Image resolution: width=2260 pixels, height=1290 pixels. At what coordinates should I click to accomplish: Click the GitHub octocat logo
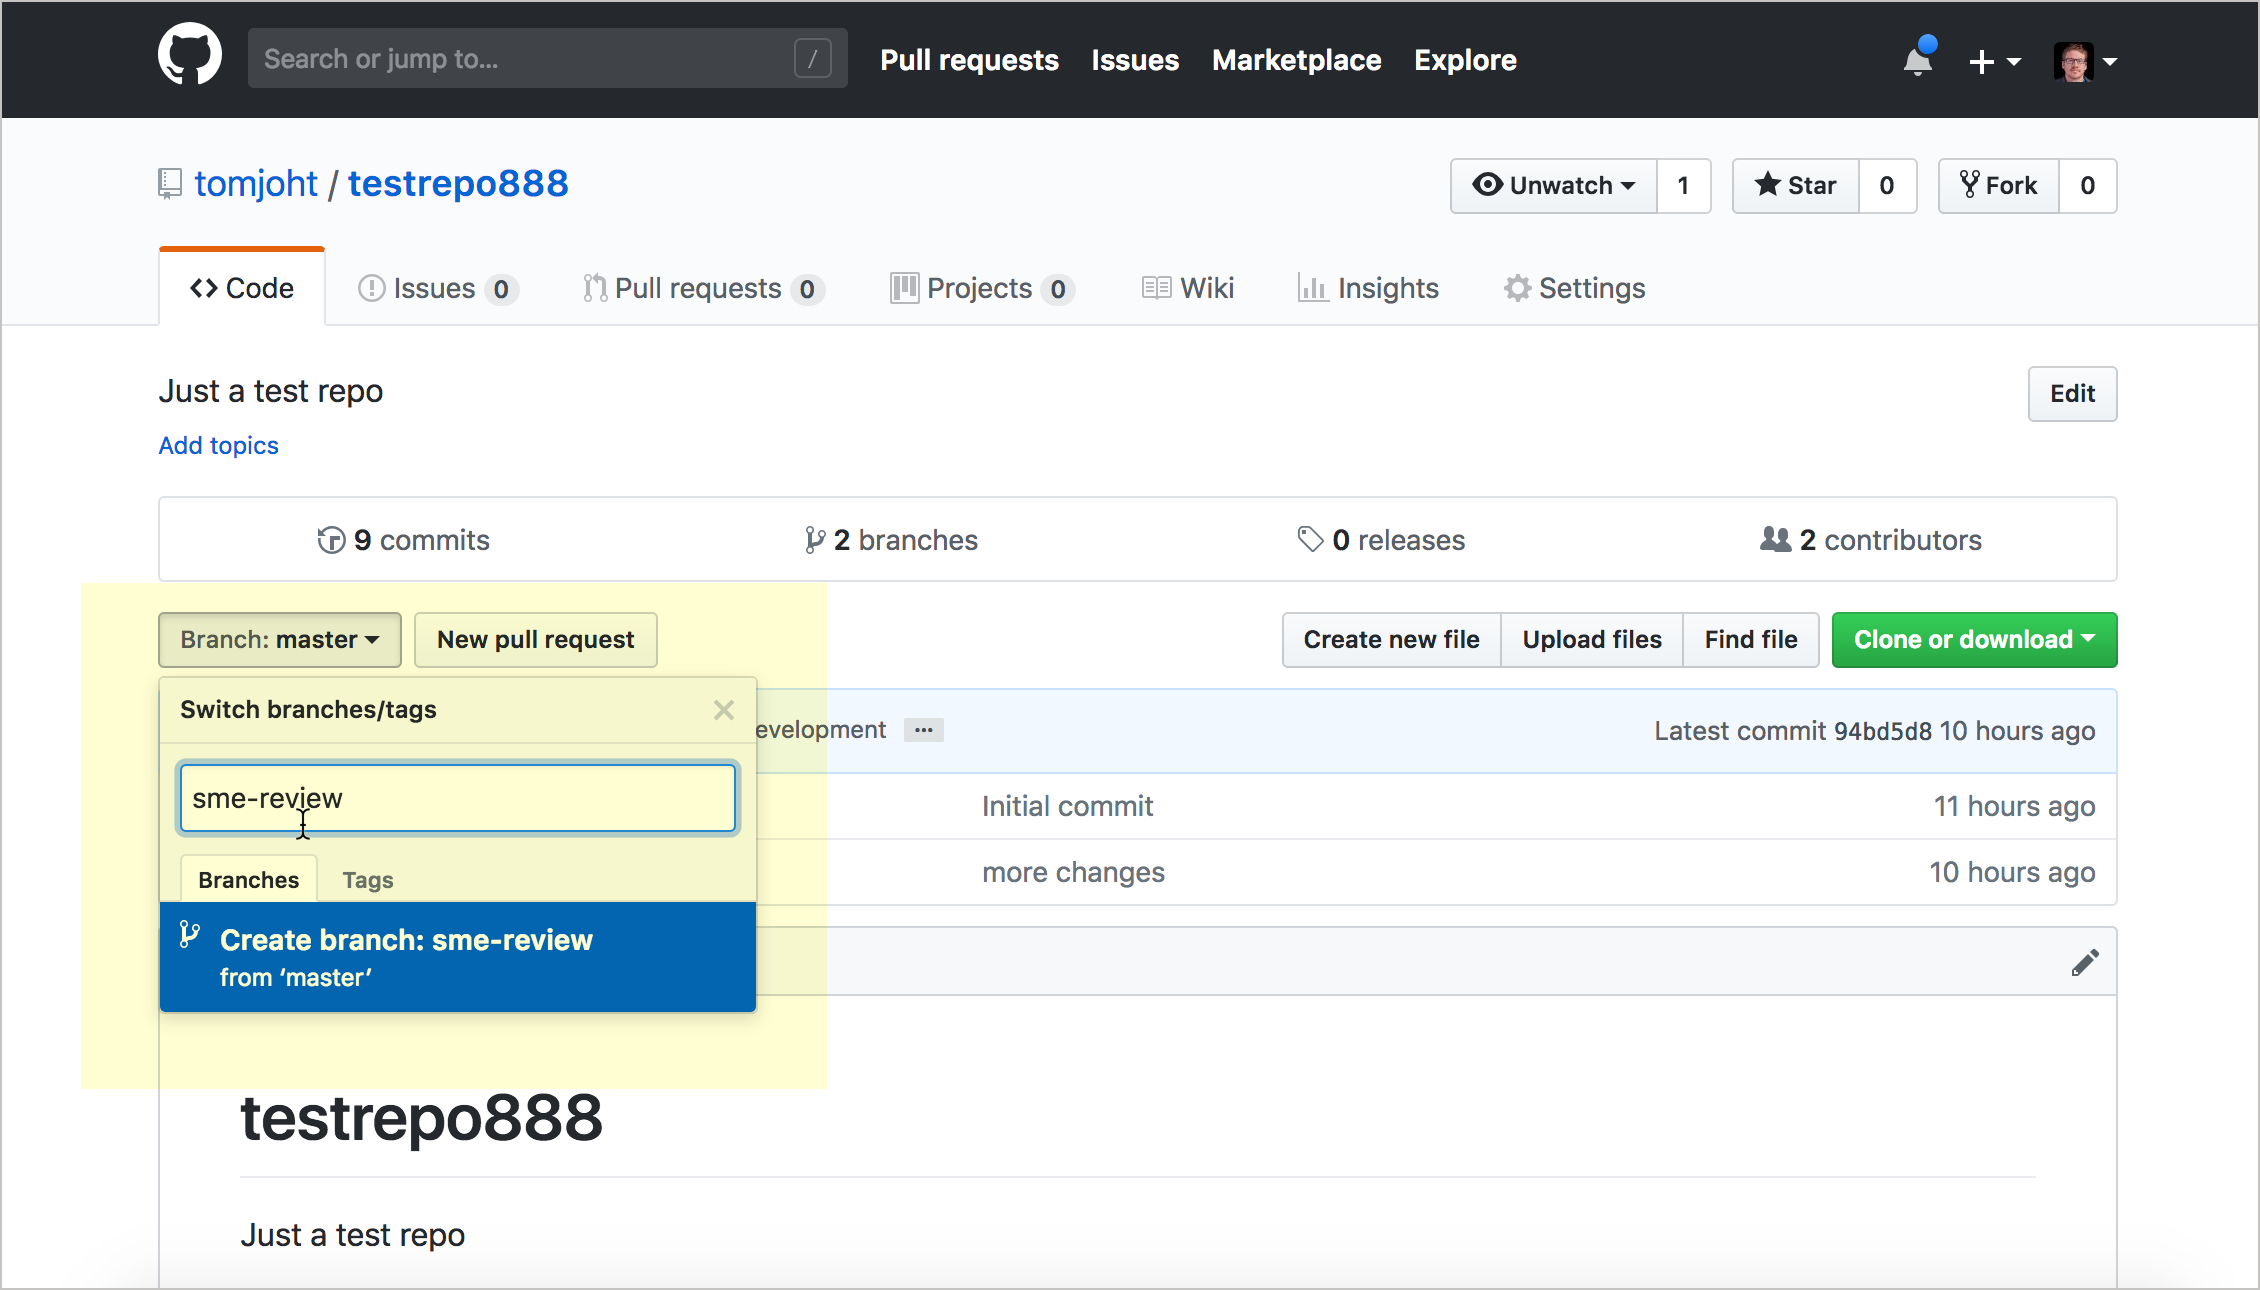[x=189, y=54]
